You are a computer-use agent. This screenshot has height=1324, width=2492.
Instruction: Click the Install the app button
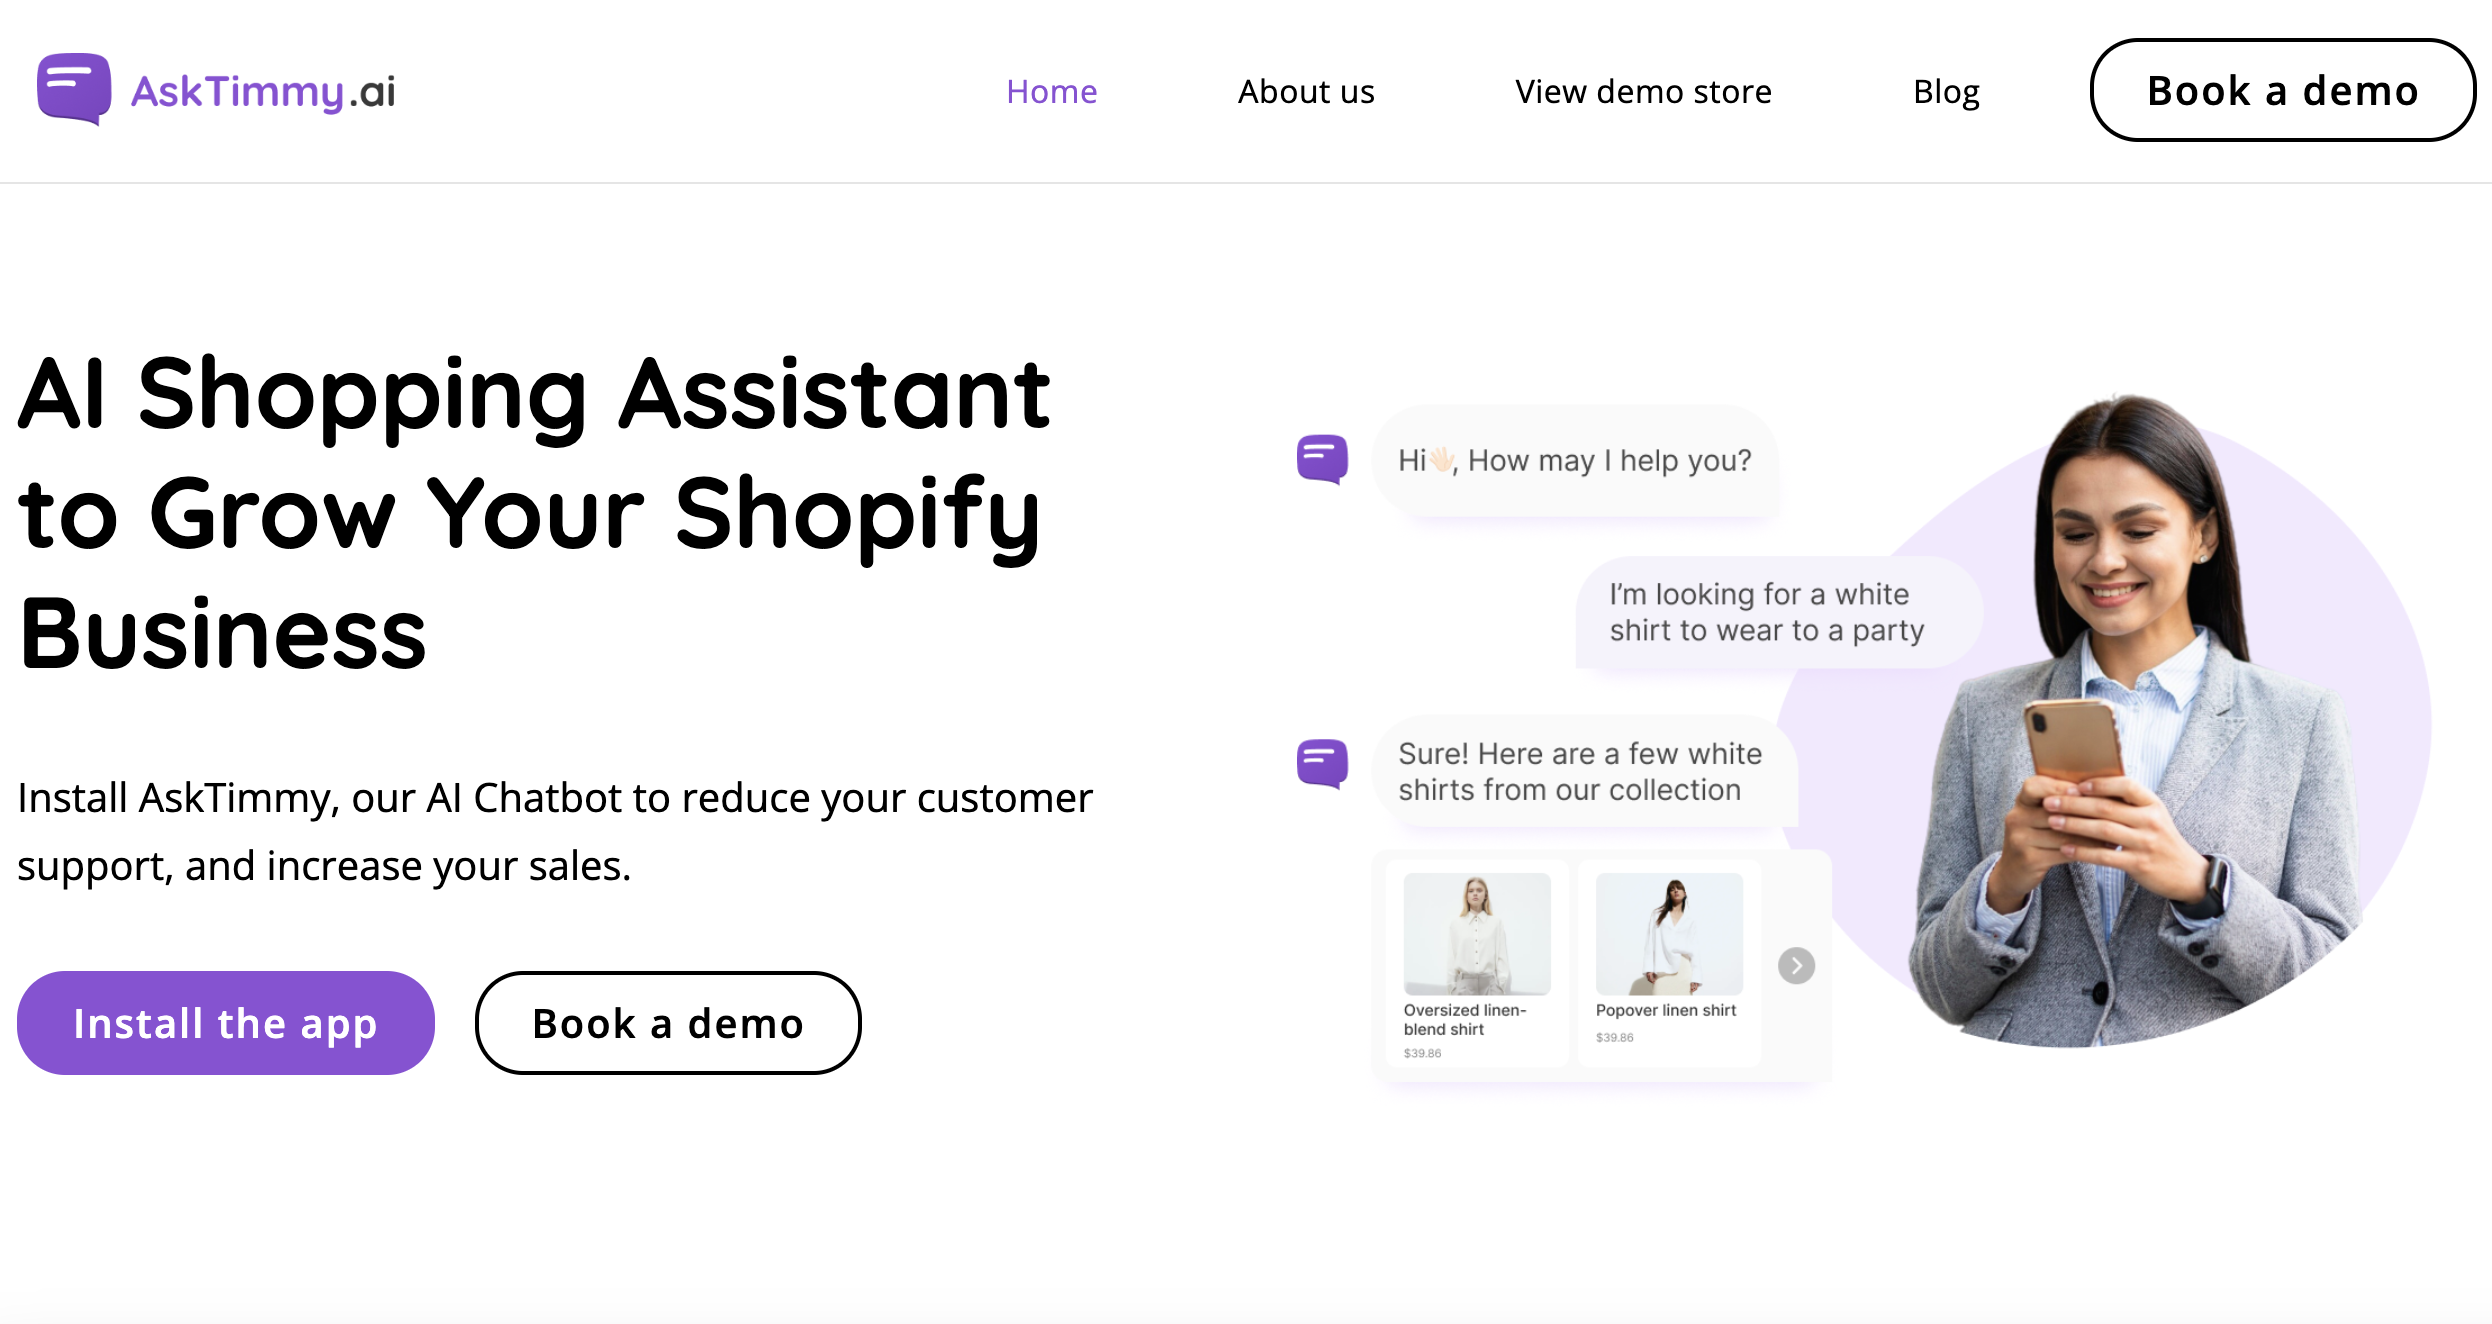(226, 1022)
